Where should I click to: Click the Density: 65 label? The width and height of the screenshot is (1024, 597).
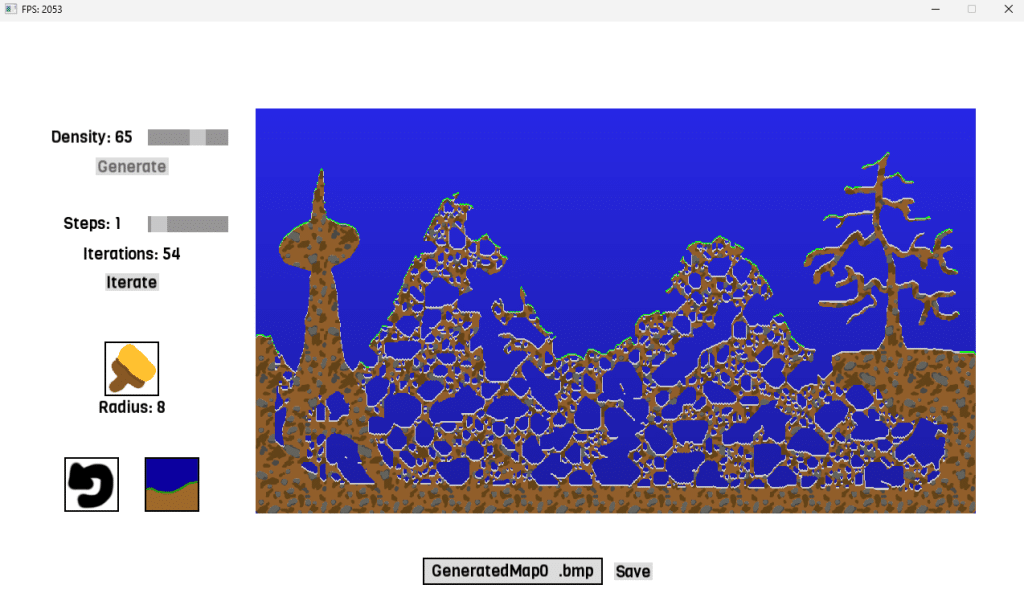[x=92, y=137]
